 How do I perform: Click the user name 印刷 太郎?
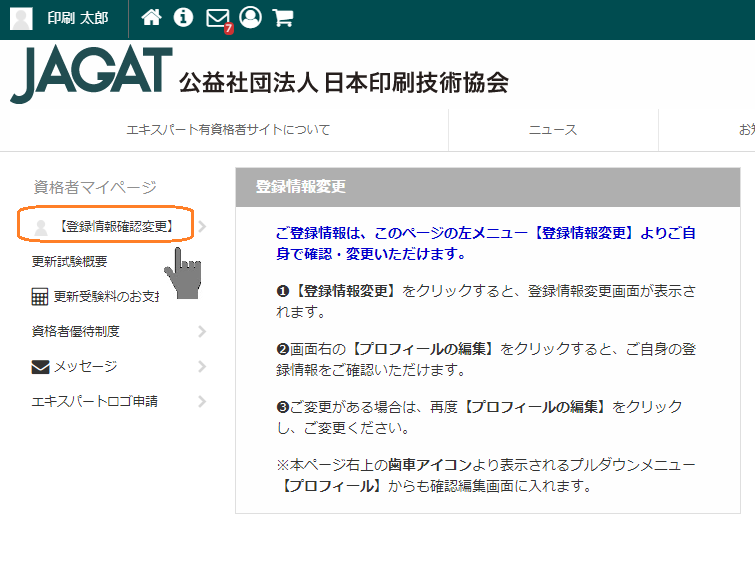pyautogui.click(x=78, y=18)
